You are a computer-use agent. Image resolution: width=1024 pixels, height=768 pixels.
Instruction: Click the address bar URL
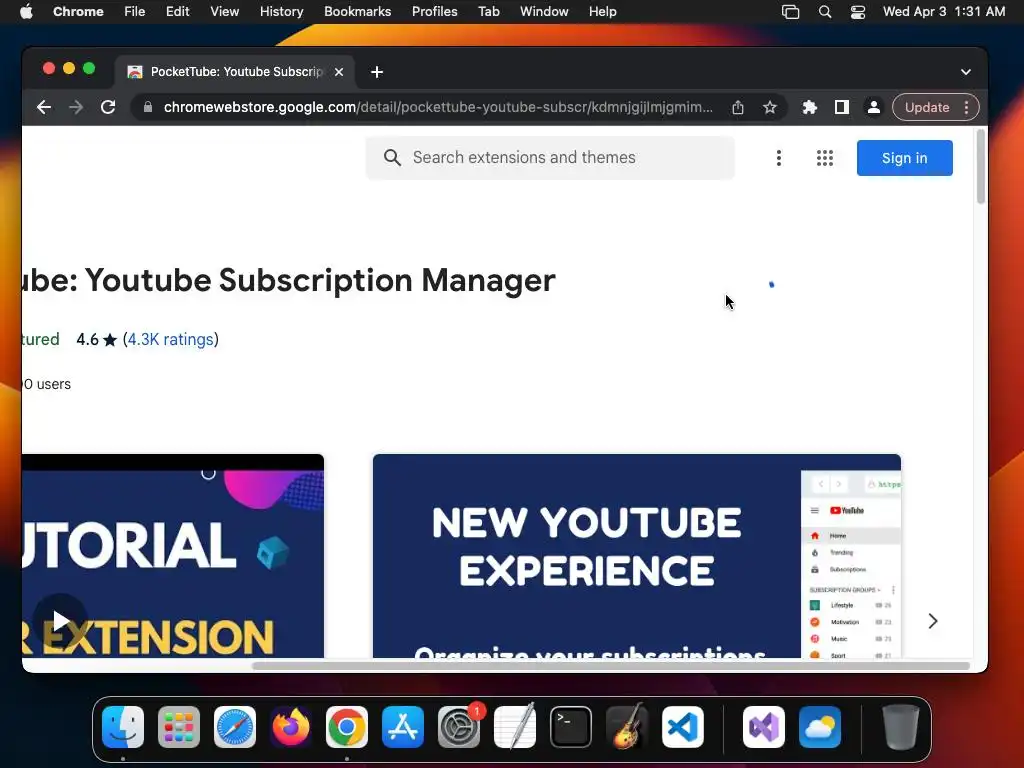(x=438, y=107)
